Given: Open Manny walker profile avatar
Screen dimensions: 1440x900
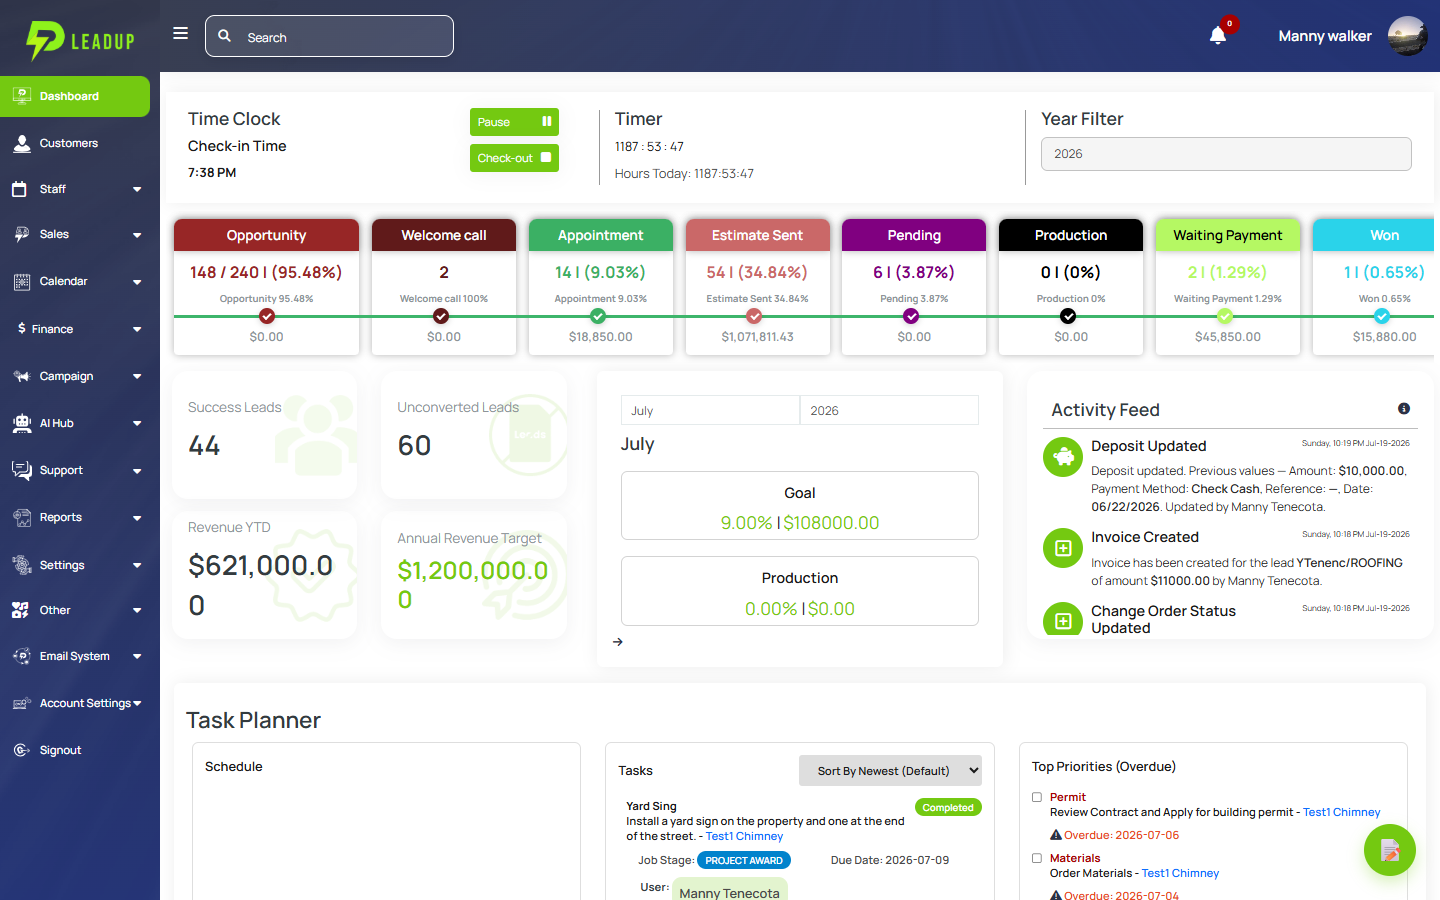Looking at the screenshot, I should click(x=1407, y=36).
